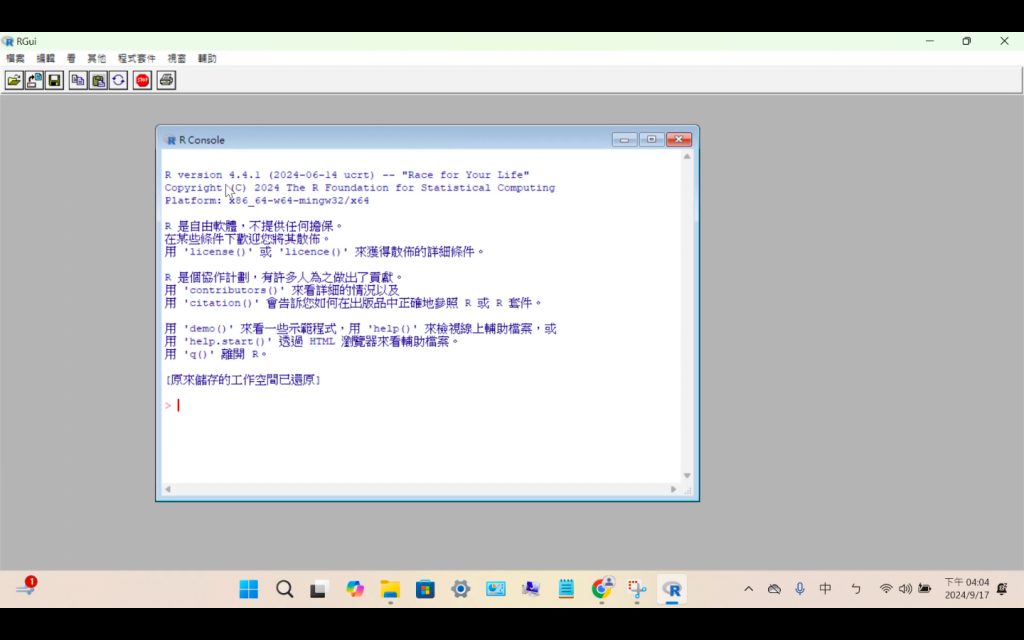Click the Wi-Fi network tray icon
The width and height of the screenshot is (1024, 640).
coord(886,589)
